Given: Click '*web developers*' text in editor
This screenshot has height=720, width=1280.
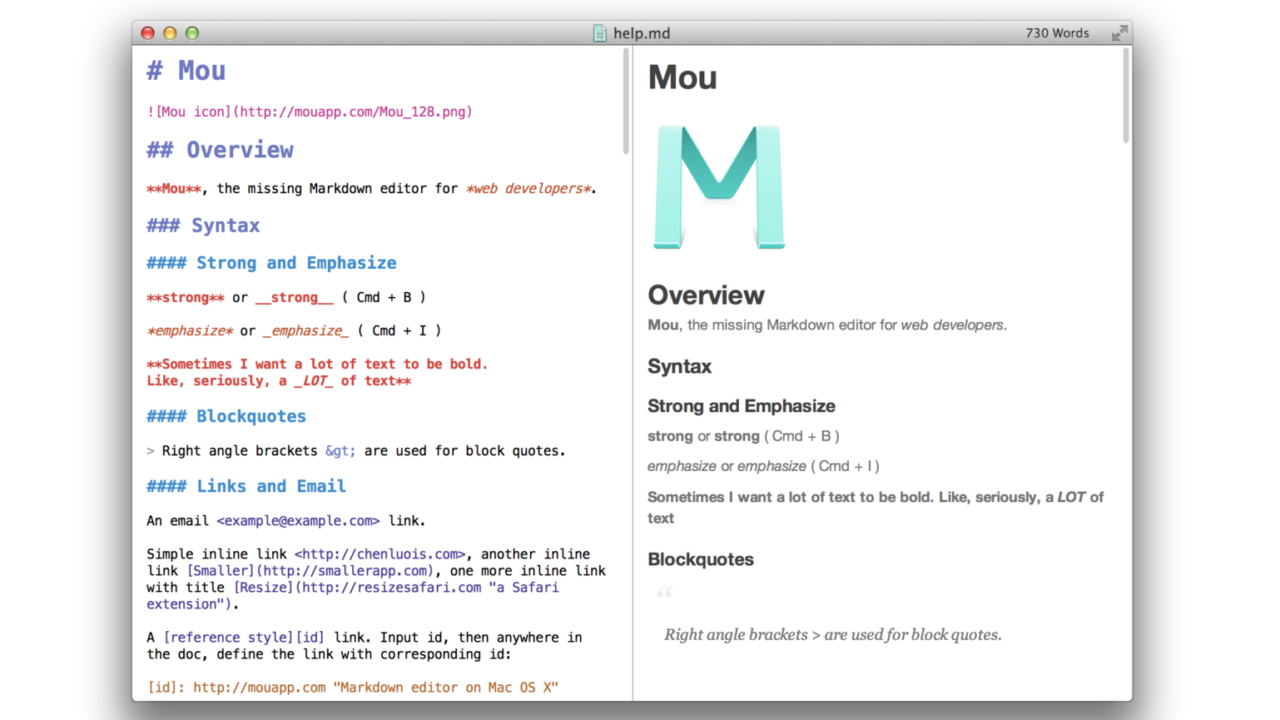Looking at the screenshot, I should (528, 189).
